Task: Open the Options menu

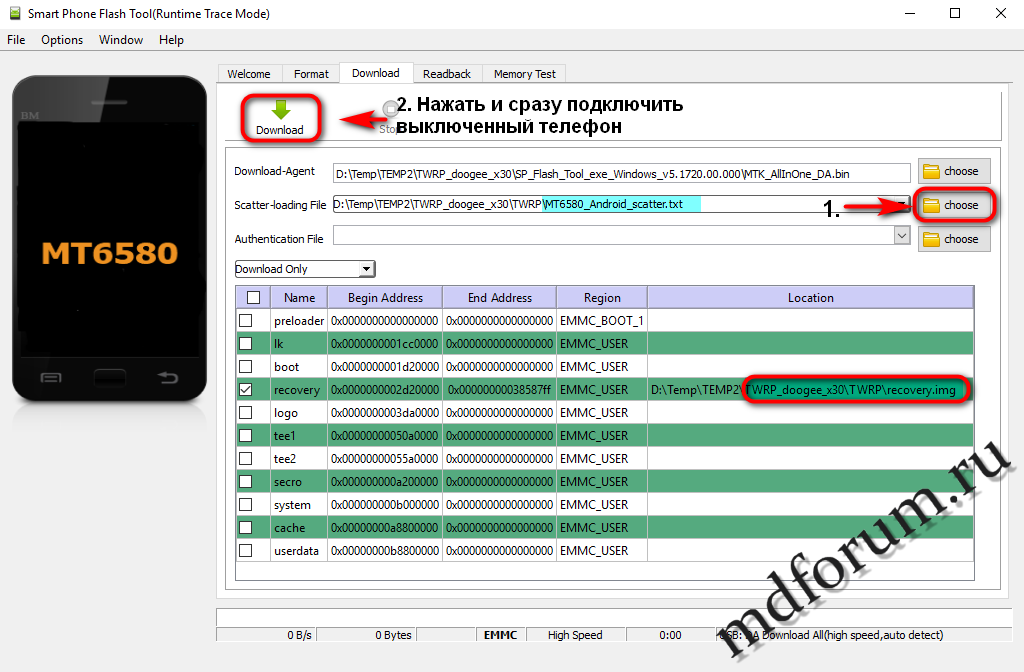Action: pyautogui.click(x=62, y=40)
